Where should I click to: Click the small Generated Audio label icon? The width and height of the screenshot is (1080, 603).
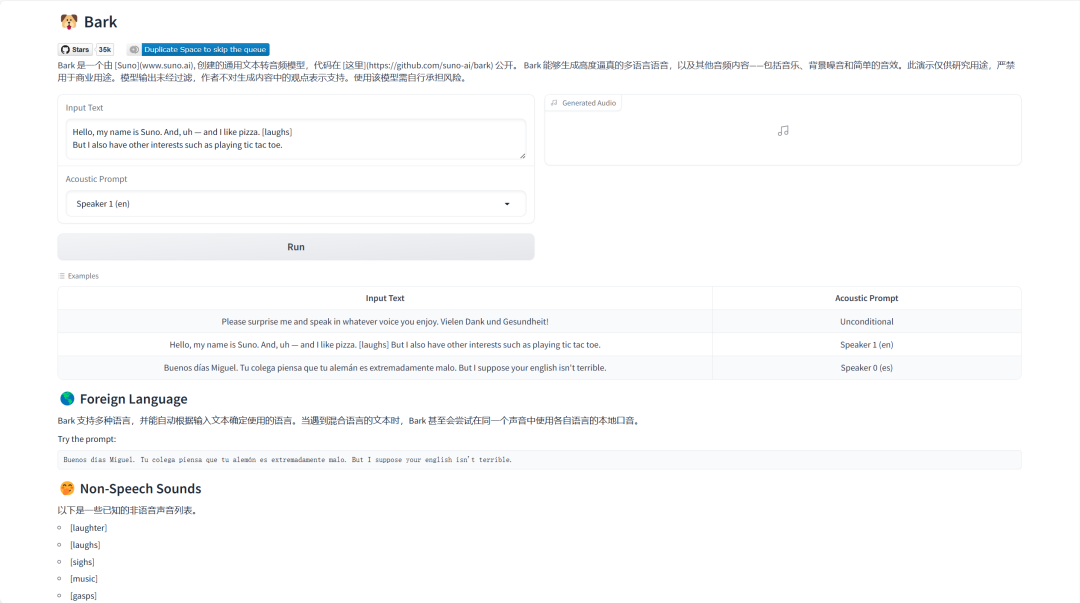(554, 103)
